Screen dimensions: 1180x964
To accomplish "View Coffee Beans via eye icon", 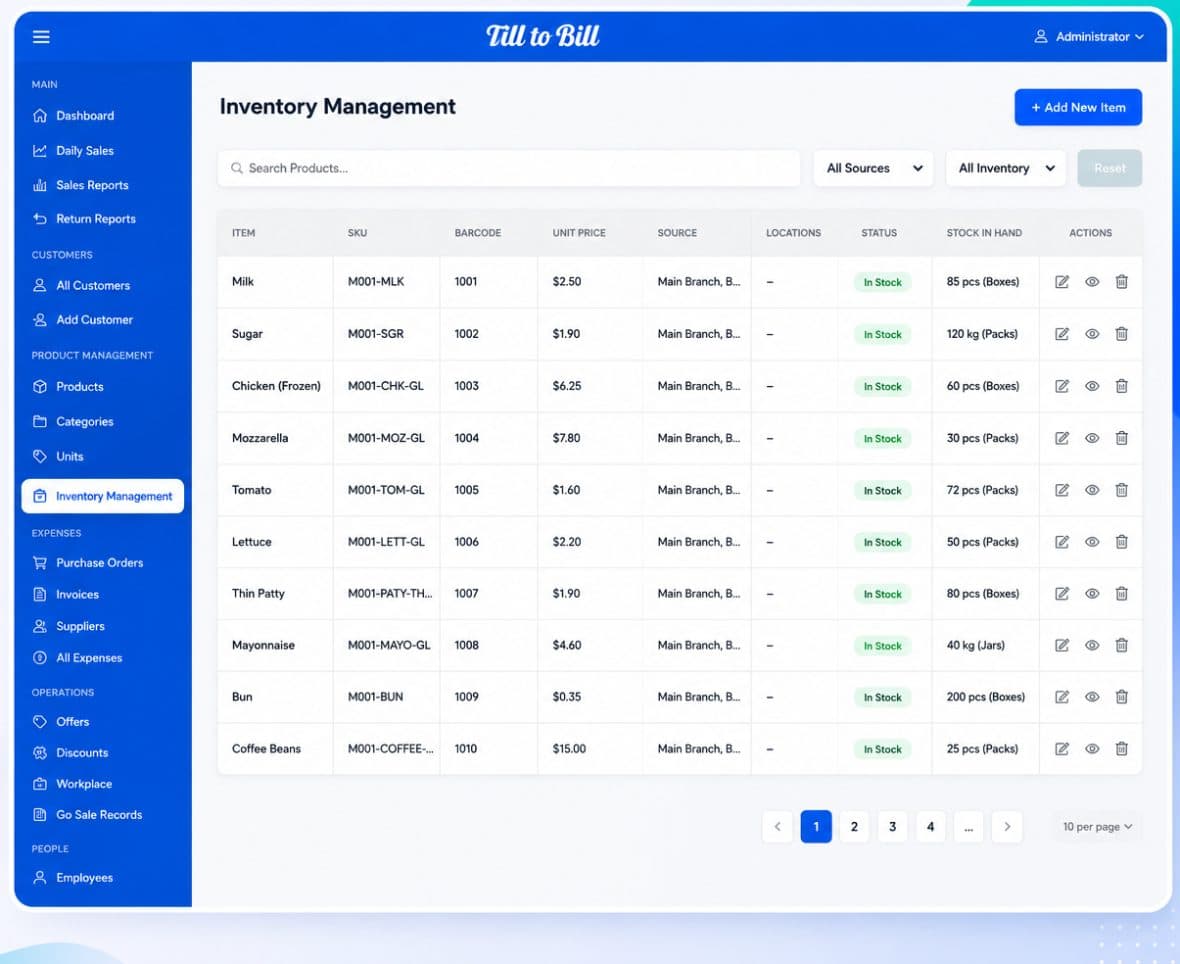I will pos(1092,749).
